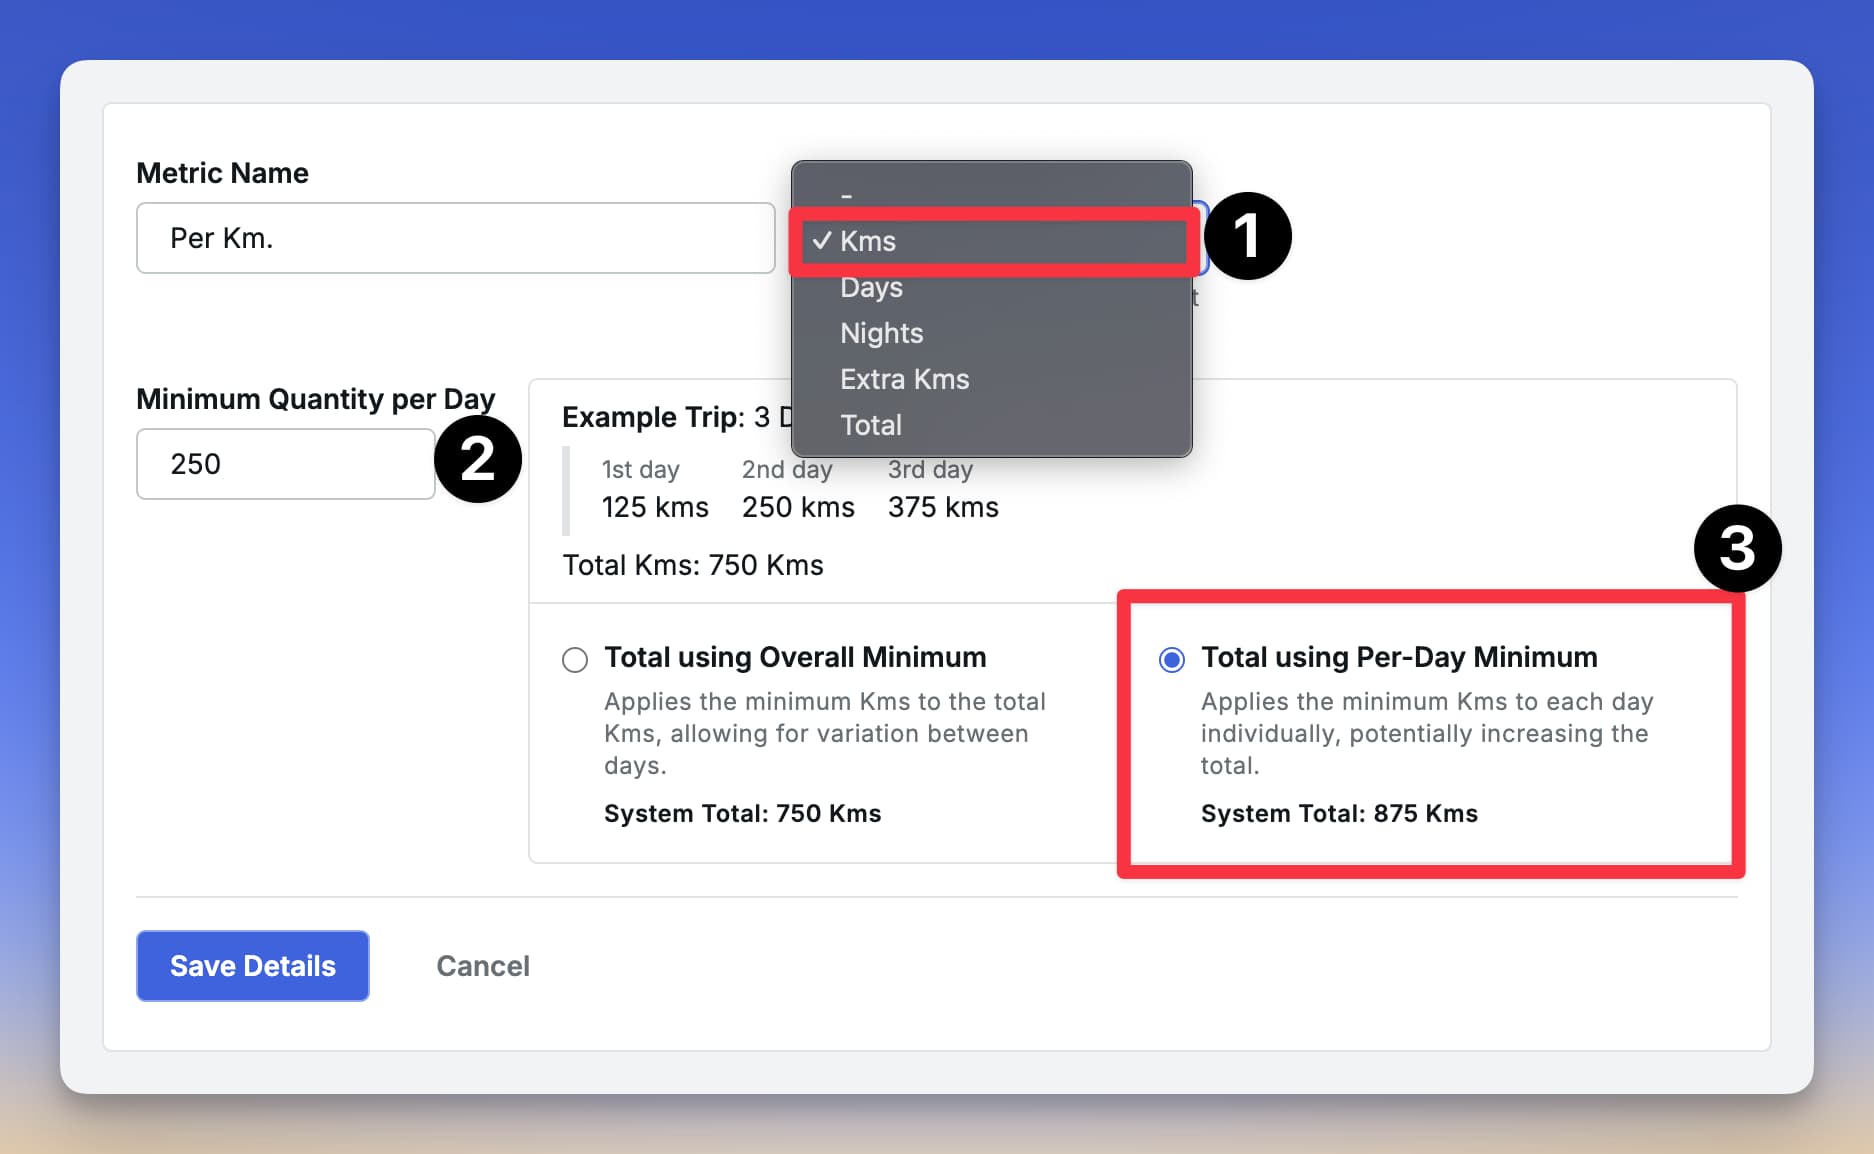Viewport: 1874px width, 1154px height.
Task: Click the System Total: 875 Kms text
Action: (1339, 814)
